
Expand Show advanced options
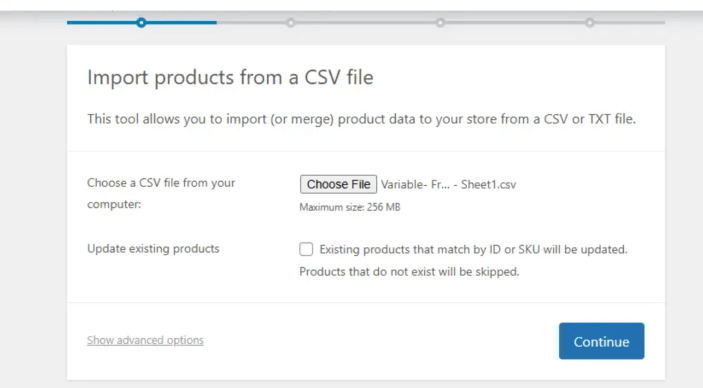tap(145, 340)
